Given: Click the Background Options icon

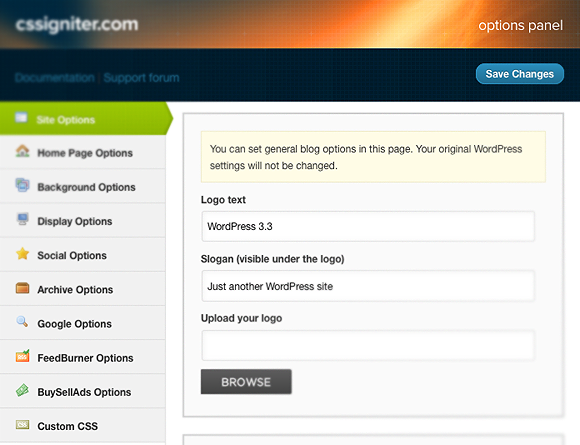Looking at the screenshot, I should (22, 185).
